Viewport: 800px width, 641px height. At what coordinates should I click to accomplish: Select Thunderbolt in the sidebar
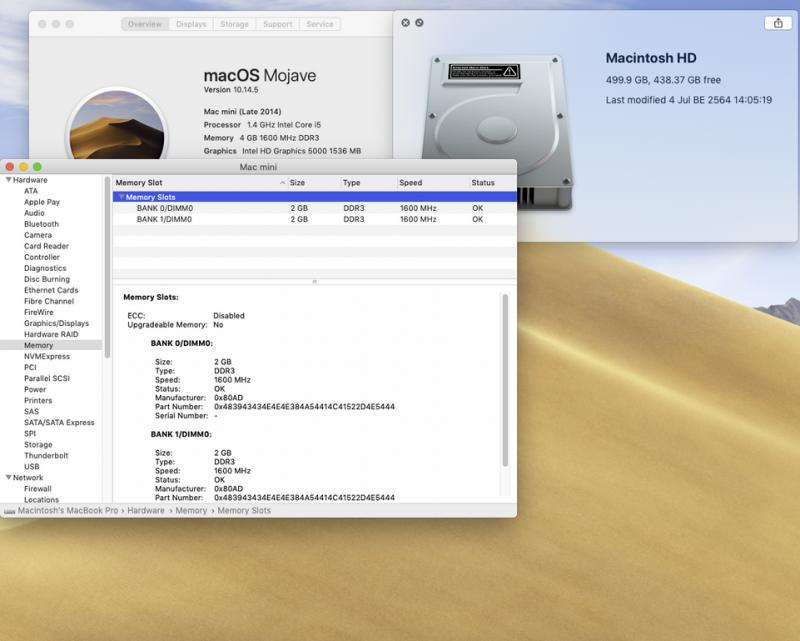coord(46,455)
